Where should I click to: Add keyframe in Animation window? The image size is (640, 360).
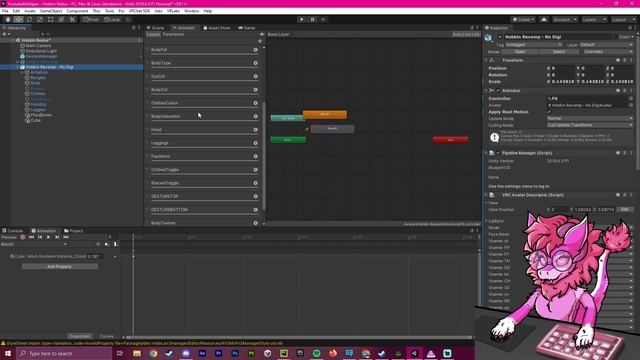pos(107,244)
